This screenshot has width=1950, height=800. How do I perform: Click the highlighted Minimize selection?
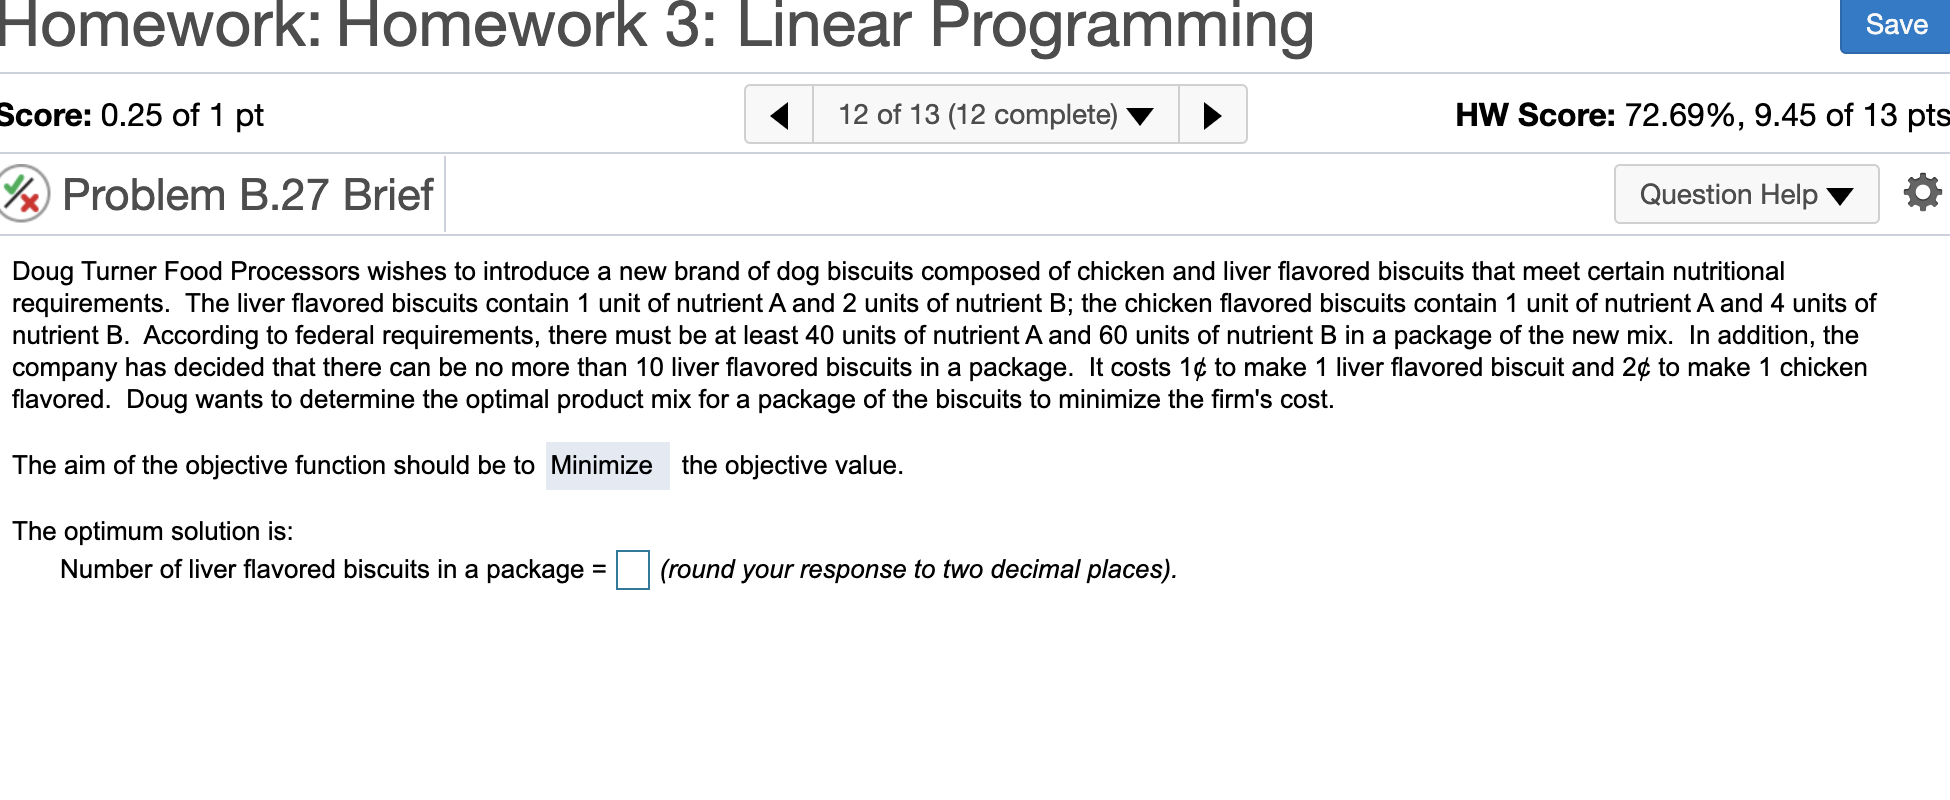(x=606, y=466)
